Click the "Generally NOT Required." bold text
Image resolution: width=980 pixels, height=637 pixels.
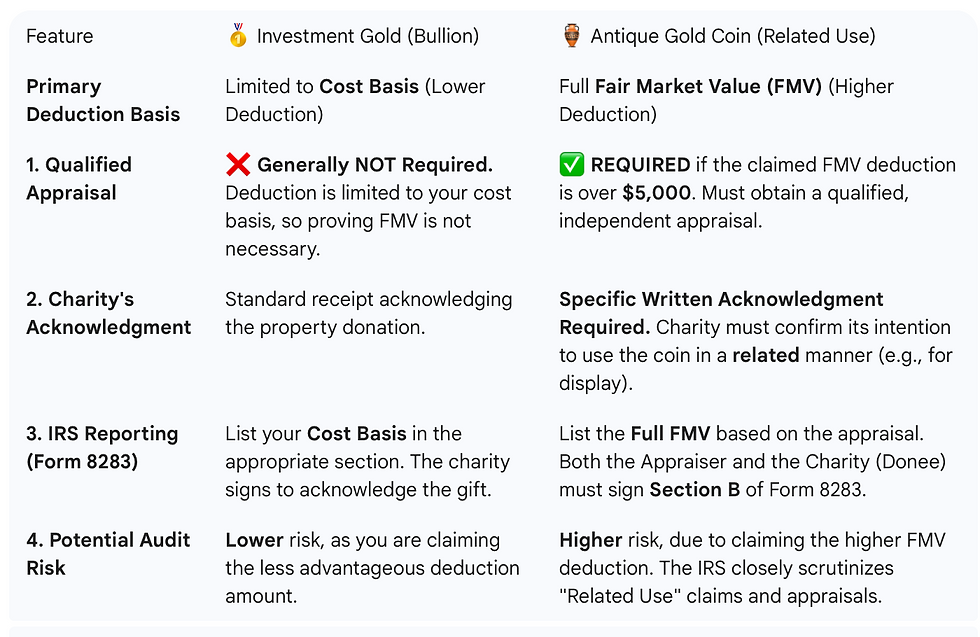click(x=374, y=165)
